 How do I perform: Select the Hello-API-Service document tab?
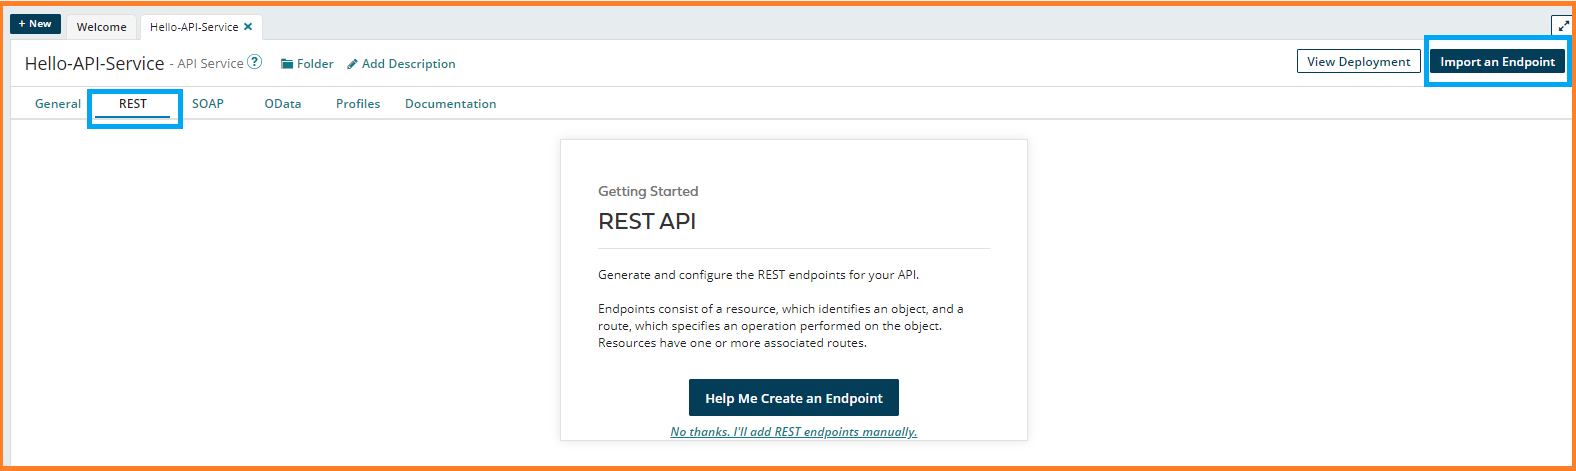coord(194,27)
